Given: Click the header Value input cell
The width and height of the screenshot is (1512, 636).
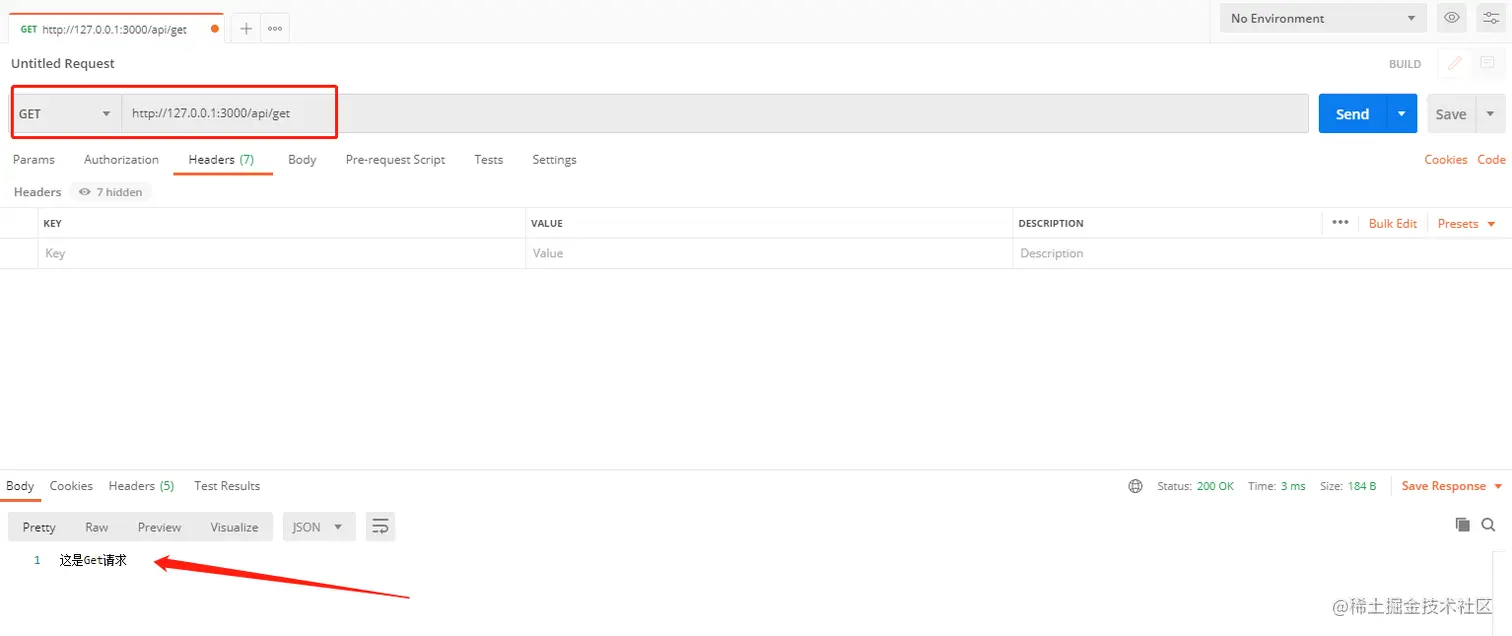Looking at the screenshot, I should [x=769, y=253].
